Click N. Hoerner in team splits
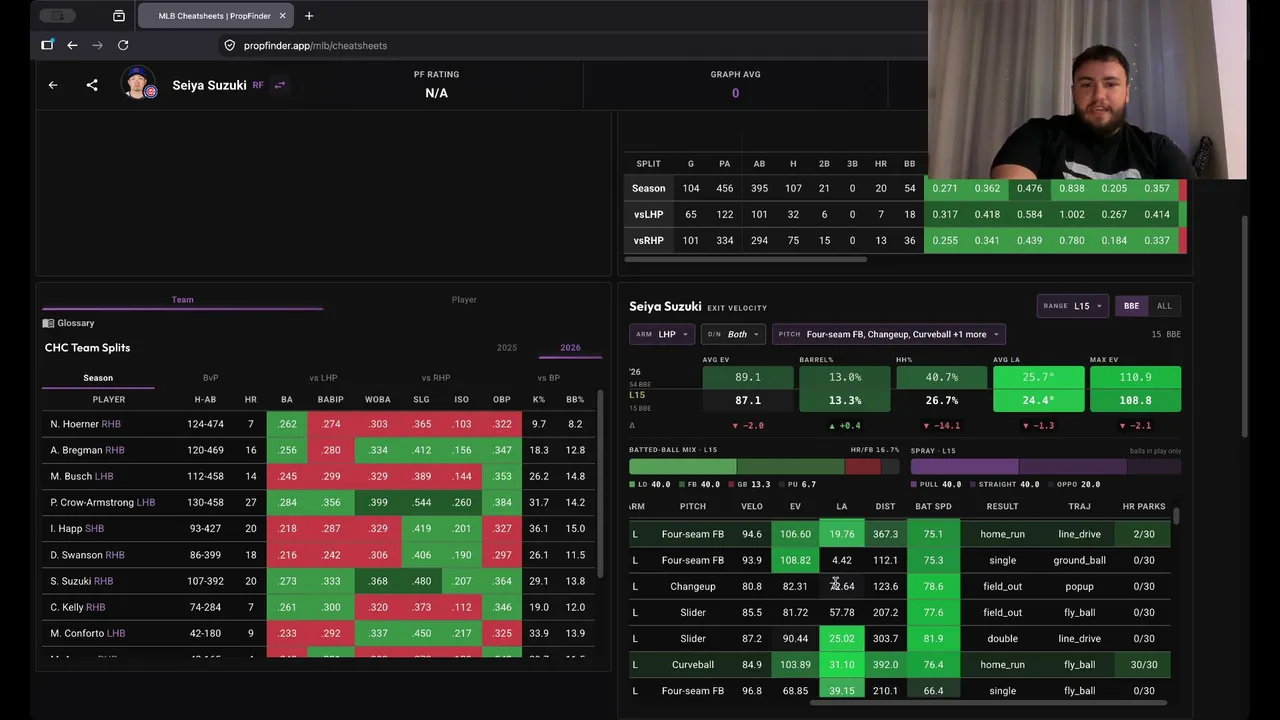Image resolution: width=1280 pixels, height=720 pixels. 86,424
